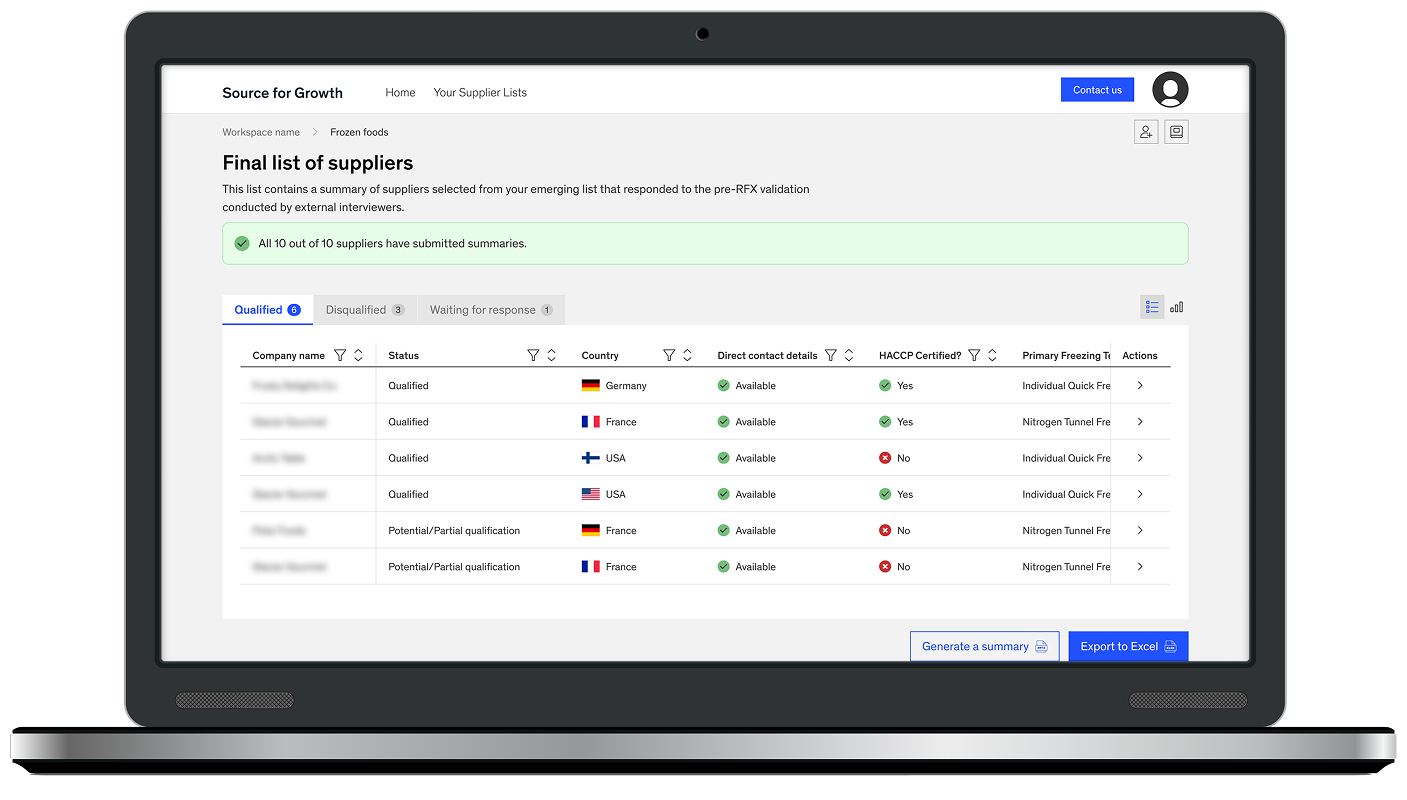Click the add user icon
1407x800 pixels.
tap(1146, 132)
